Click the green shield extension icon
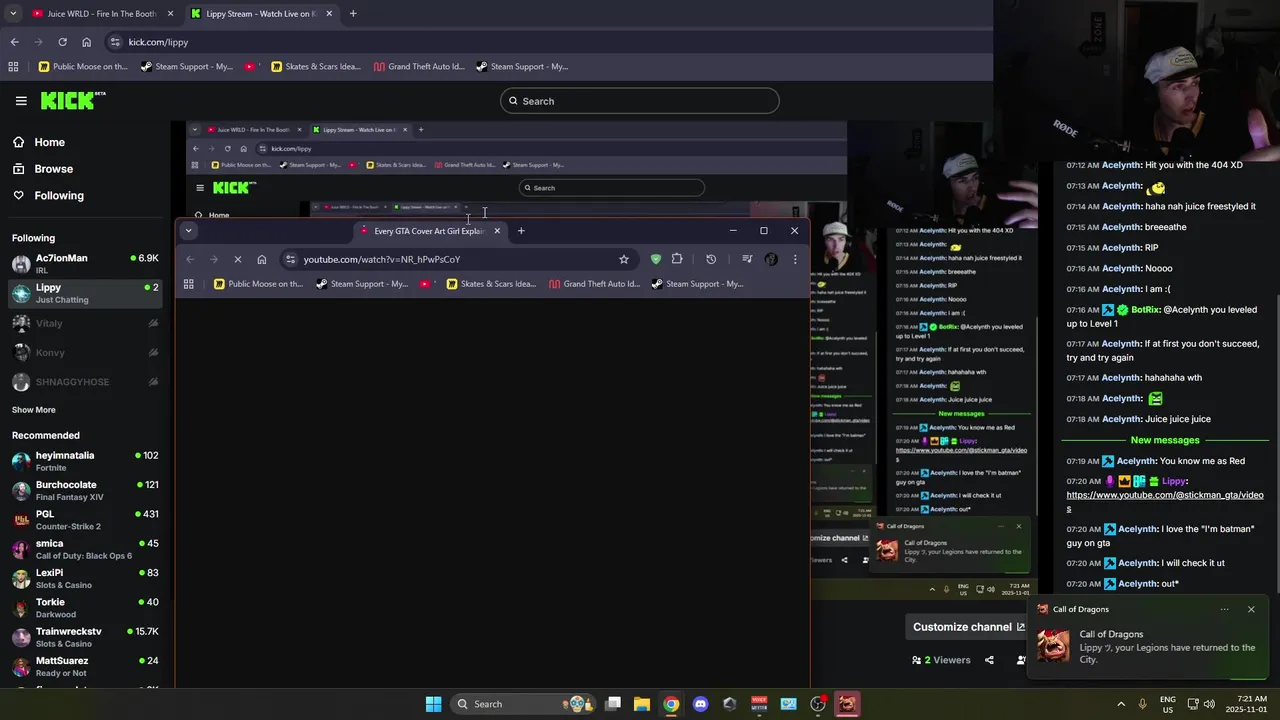The width and height of the screenshot is (1280, 720). point(655,259)
